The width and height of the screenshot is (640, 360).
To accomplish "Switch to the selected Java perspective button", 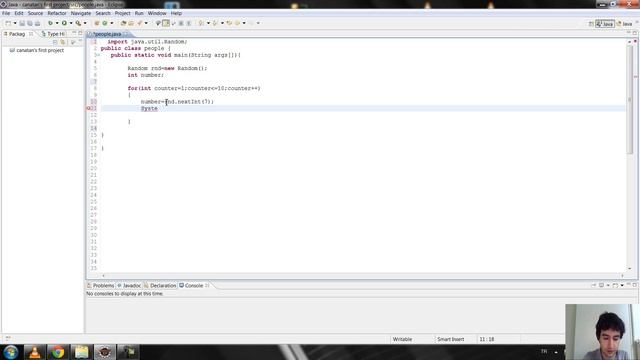I will click(x=605, y=24).
